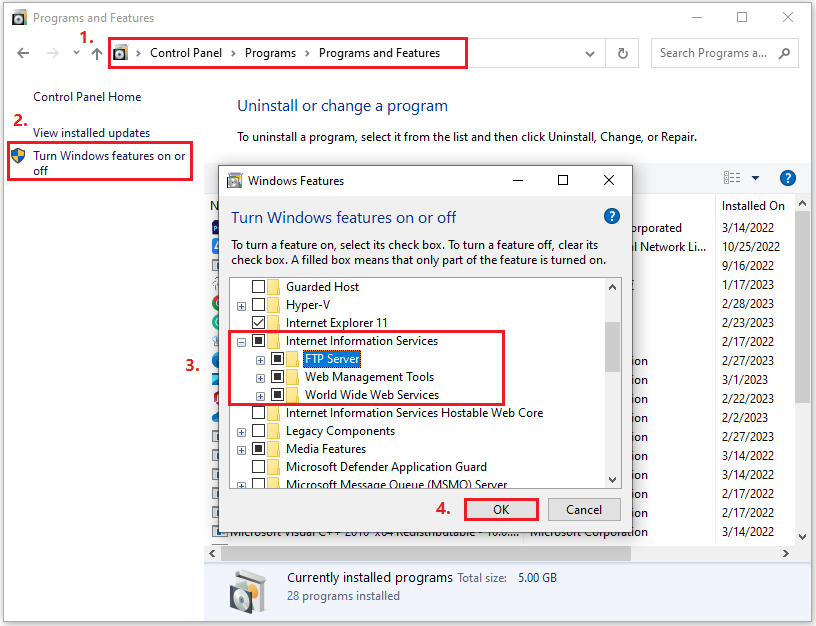
Task: Click the programs list horizontal scrollbar thumb
Action: pos(426,553)
